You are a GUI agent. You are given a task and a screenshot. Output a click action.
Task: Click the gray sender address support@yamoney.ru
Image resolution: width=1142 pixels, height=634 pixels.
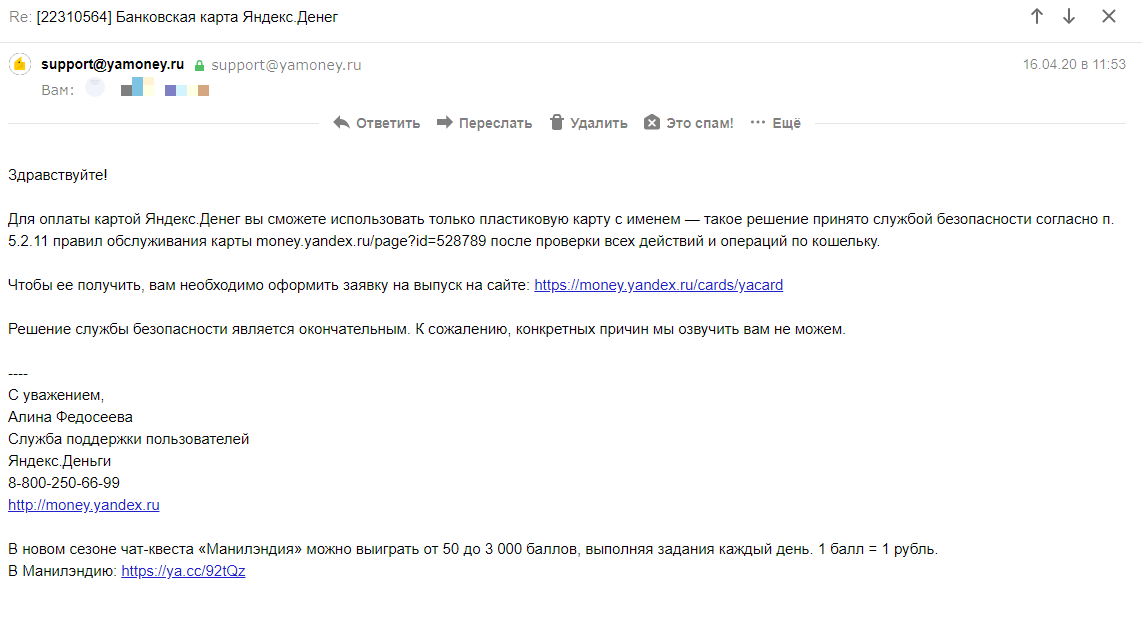286,65
